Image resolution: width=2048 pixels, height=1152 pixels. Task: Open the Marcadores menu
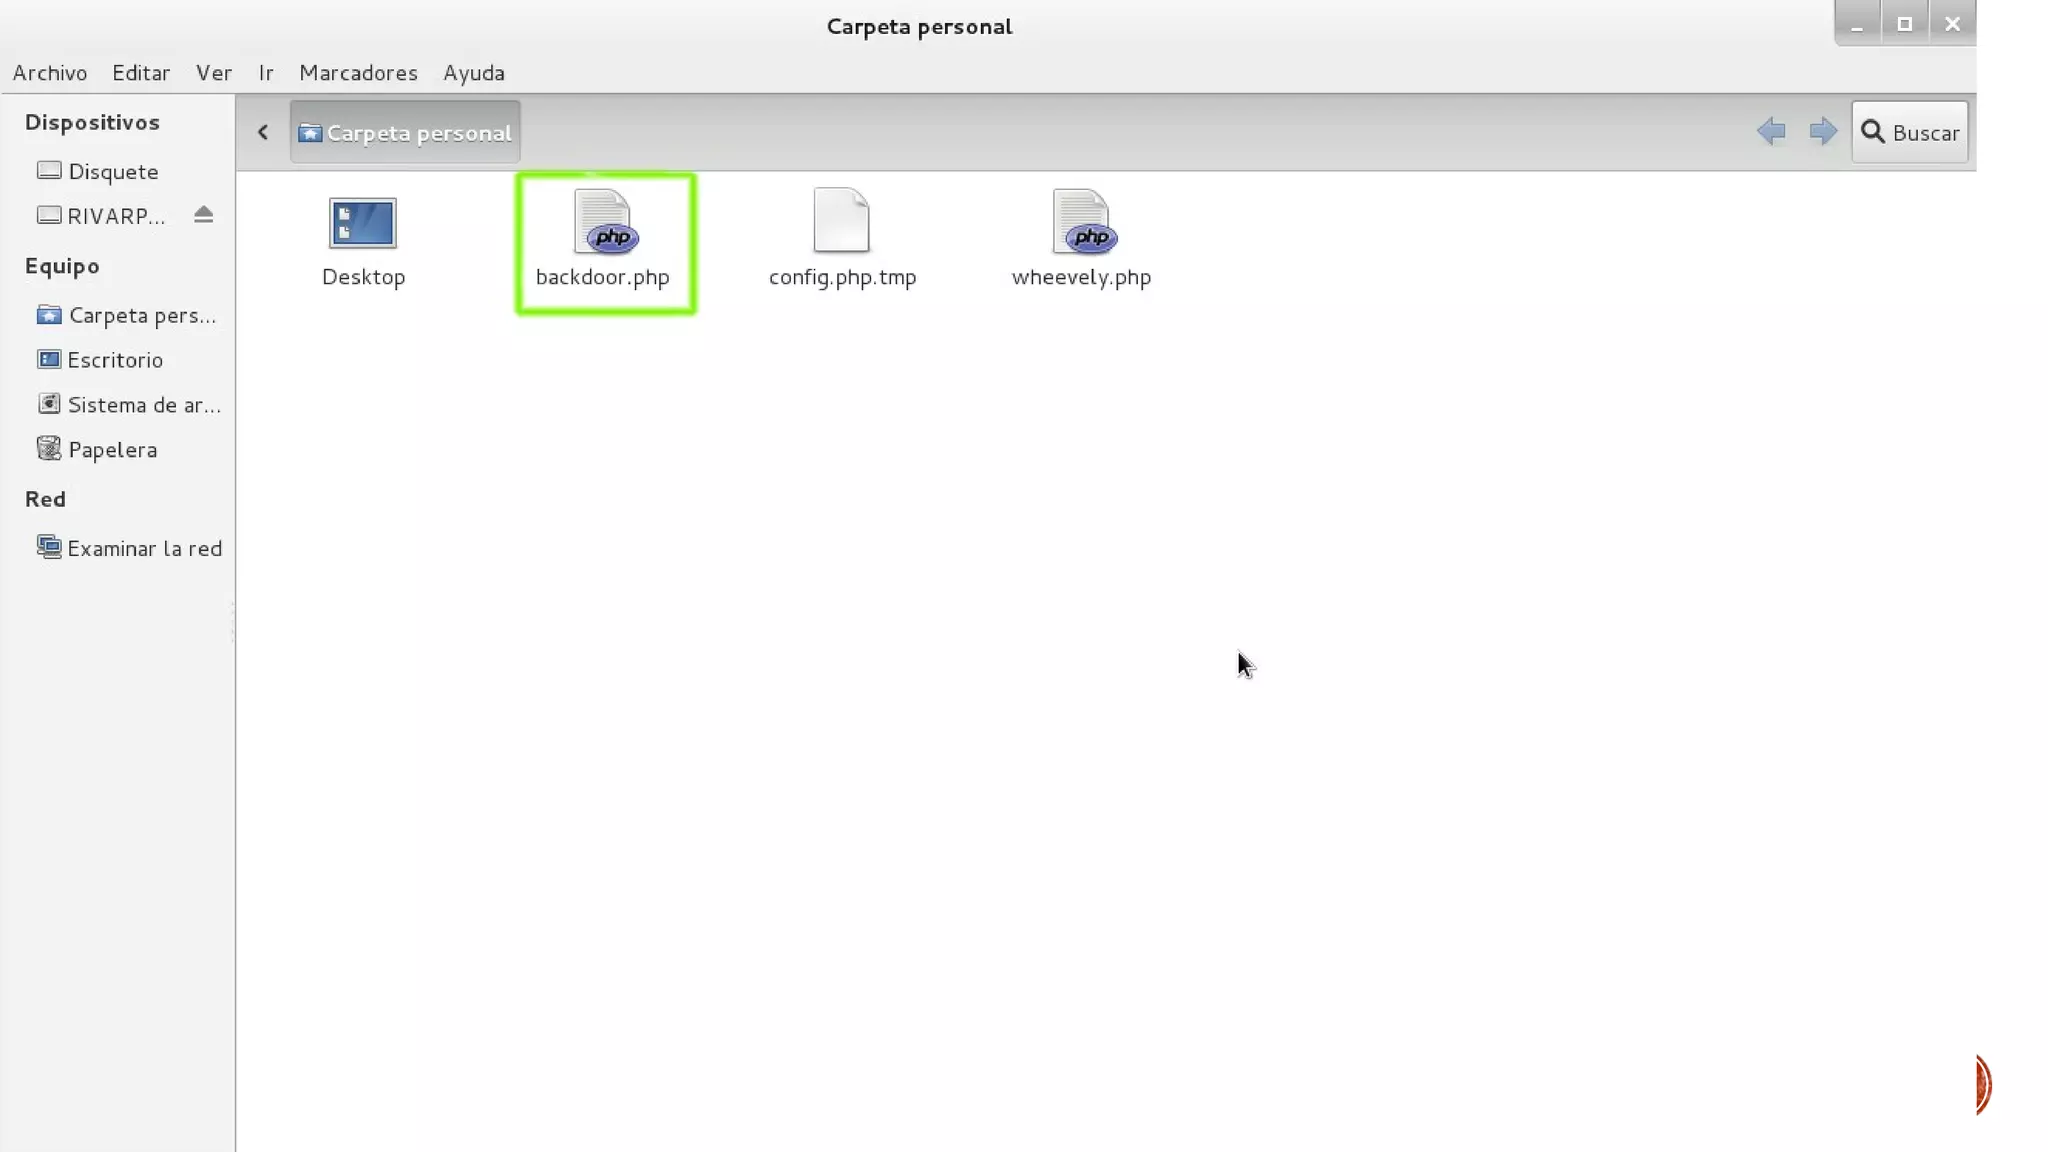[x=358, y=73]
